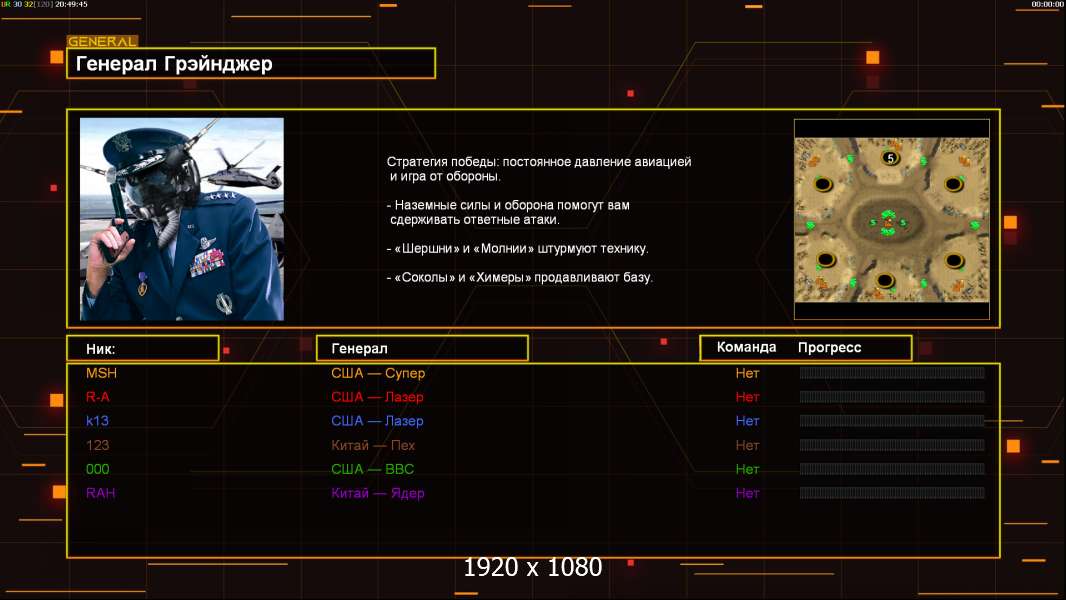This screenshot has height=600, width=1066.
Task: Click the GENERAL label tag
Action: pyautogui.click(x=102, y=41)
